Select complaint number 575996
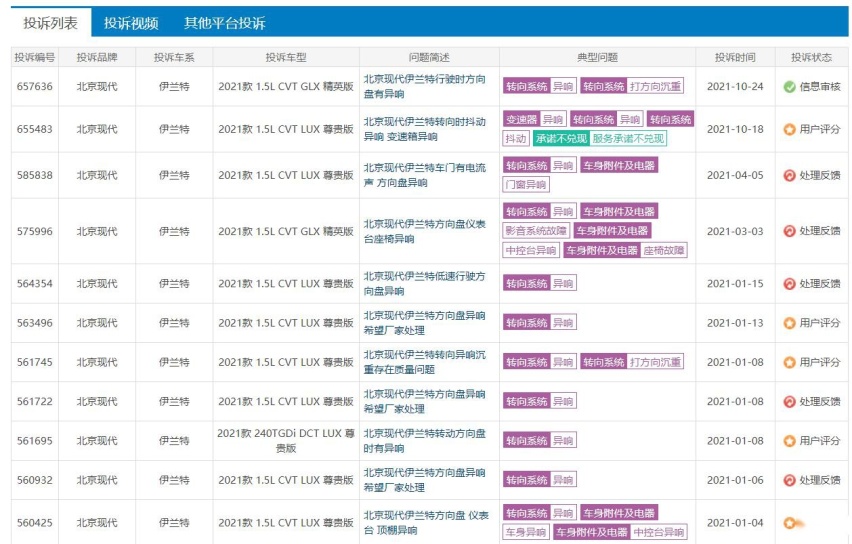Image resolution: width=852 pixels, height=544 pixels. pos(35,232)
